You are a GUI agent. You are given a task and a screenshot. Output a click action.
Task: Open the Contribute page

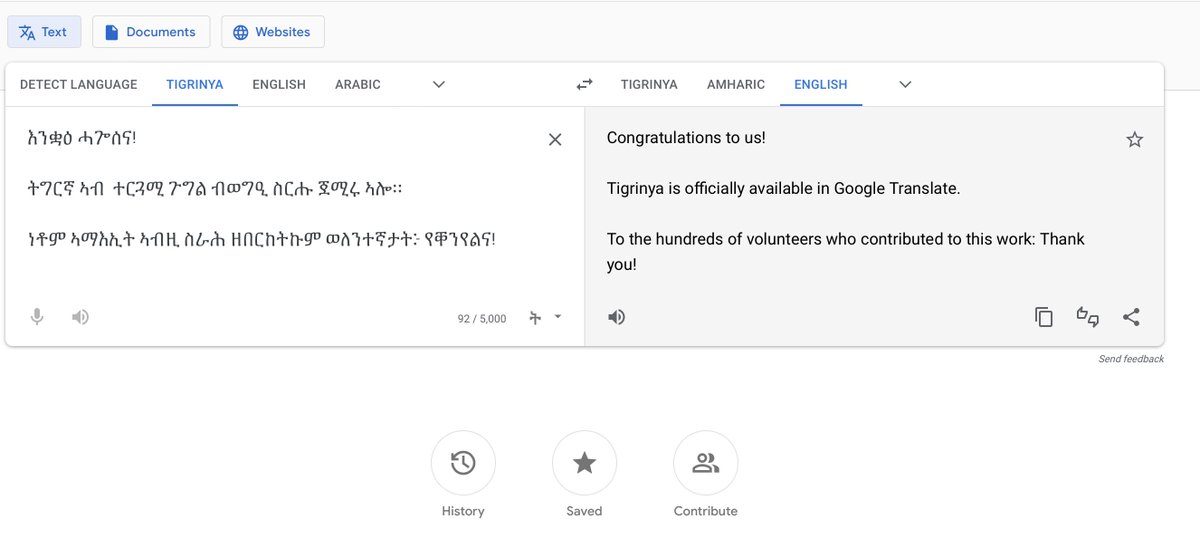coord(706,463)
